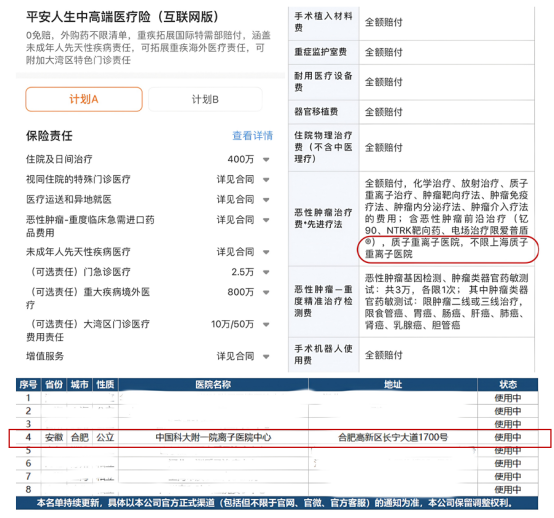Click 全额赔付 beside 手术机器人使用费
554x518 pixels.
[x=384, y=355]
